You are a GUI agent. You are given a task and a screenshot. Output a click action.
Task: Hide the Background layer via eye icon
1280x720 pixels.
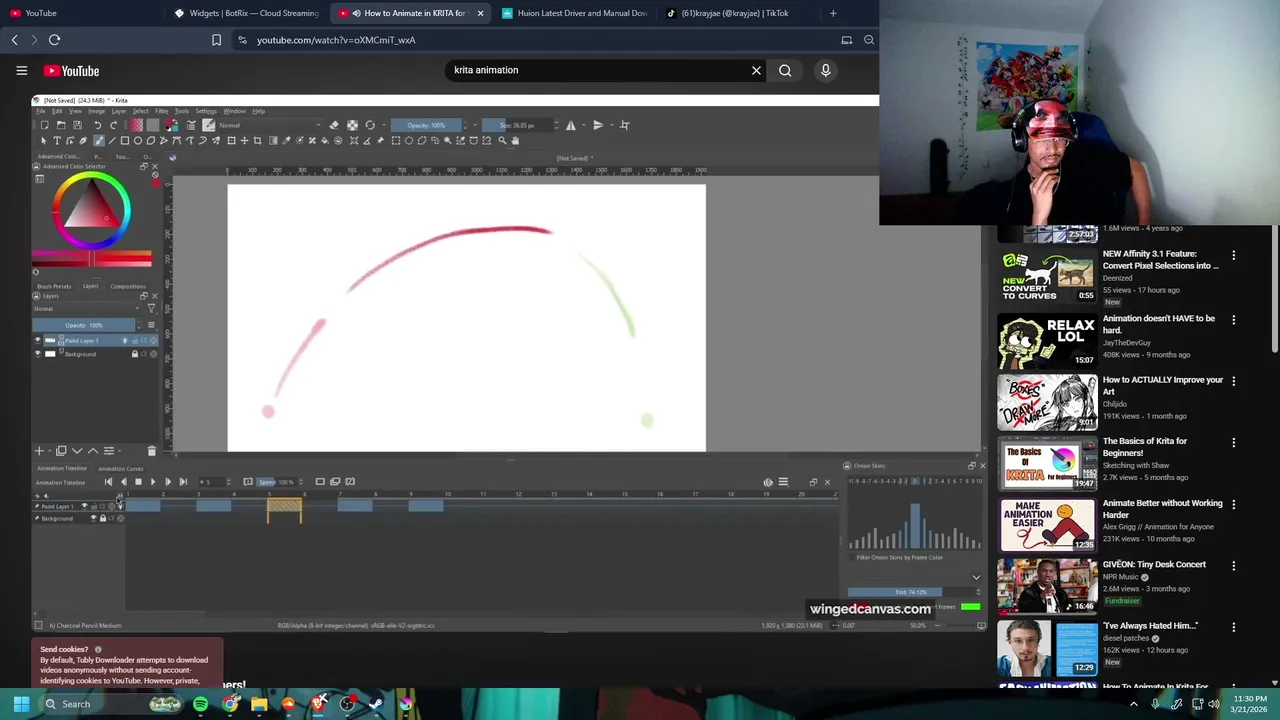38,354
